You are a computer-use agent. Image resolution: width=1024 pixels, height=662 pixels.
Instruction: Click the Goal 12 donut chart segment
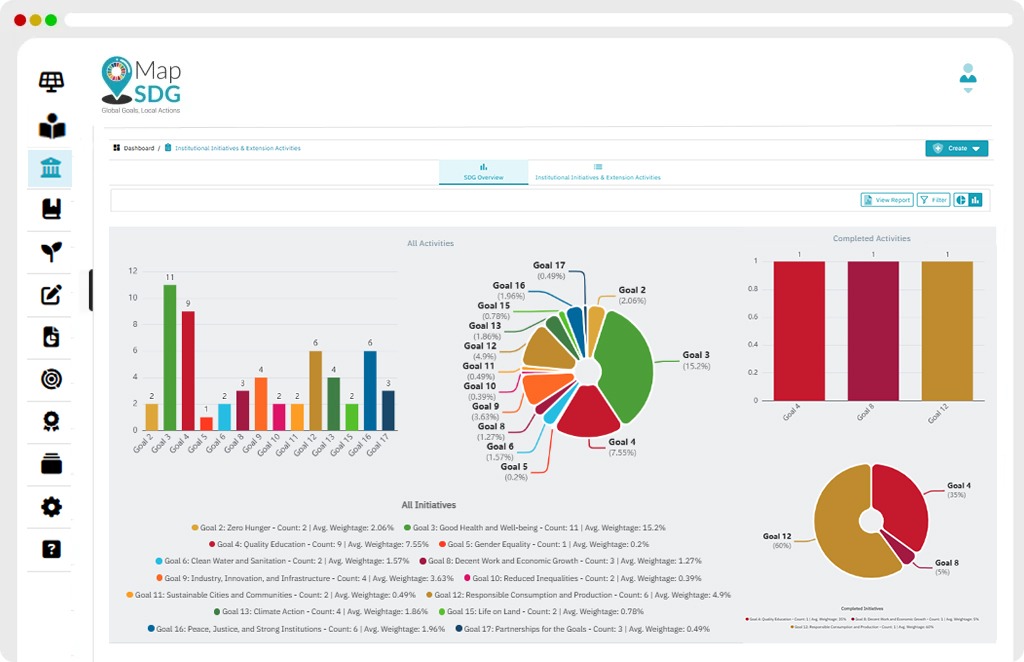pyautogui.click(x=840, y=527)
